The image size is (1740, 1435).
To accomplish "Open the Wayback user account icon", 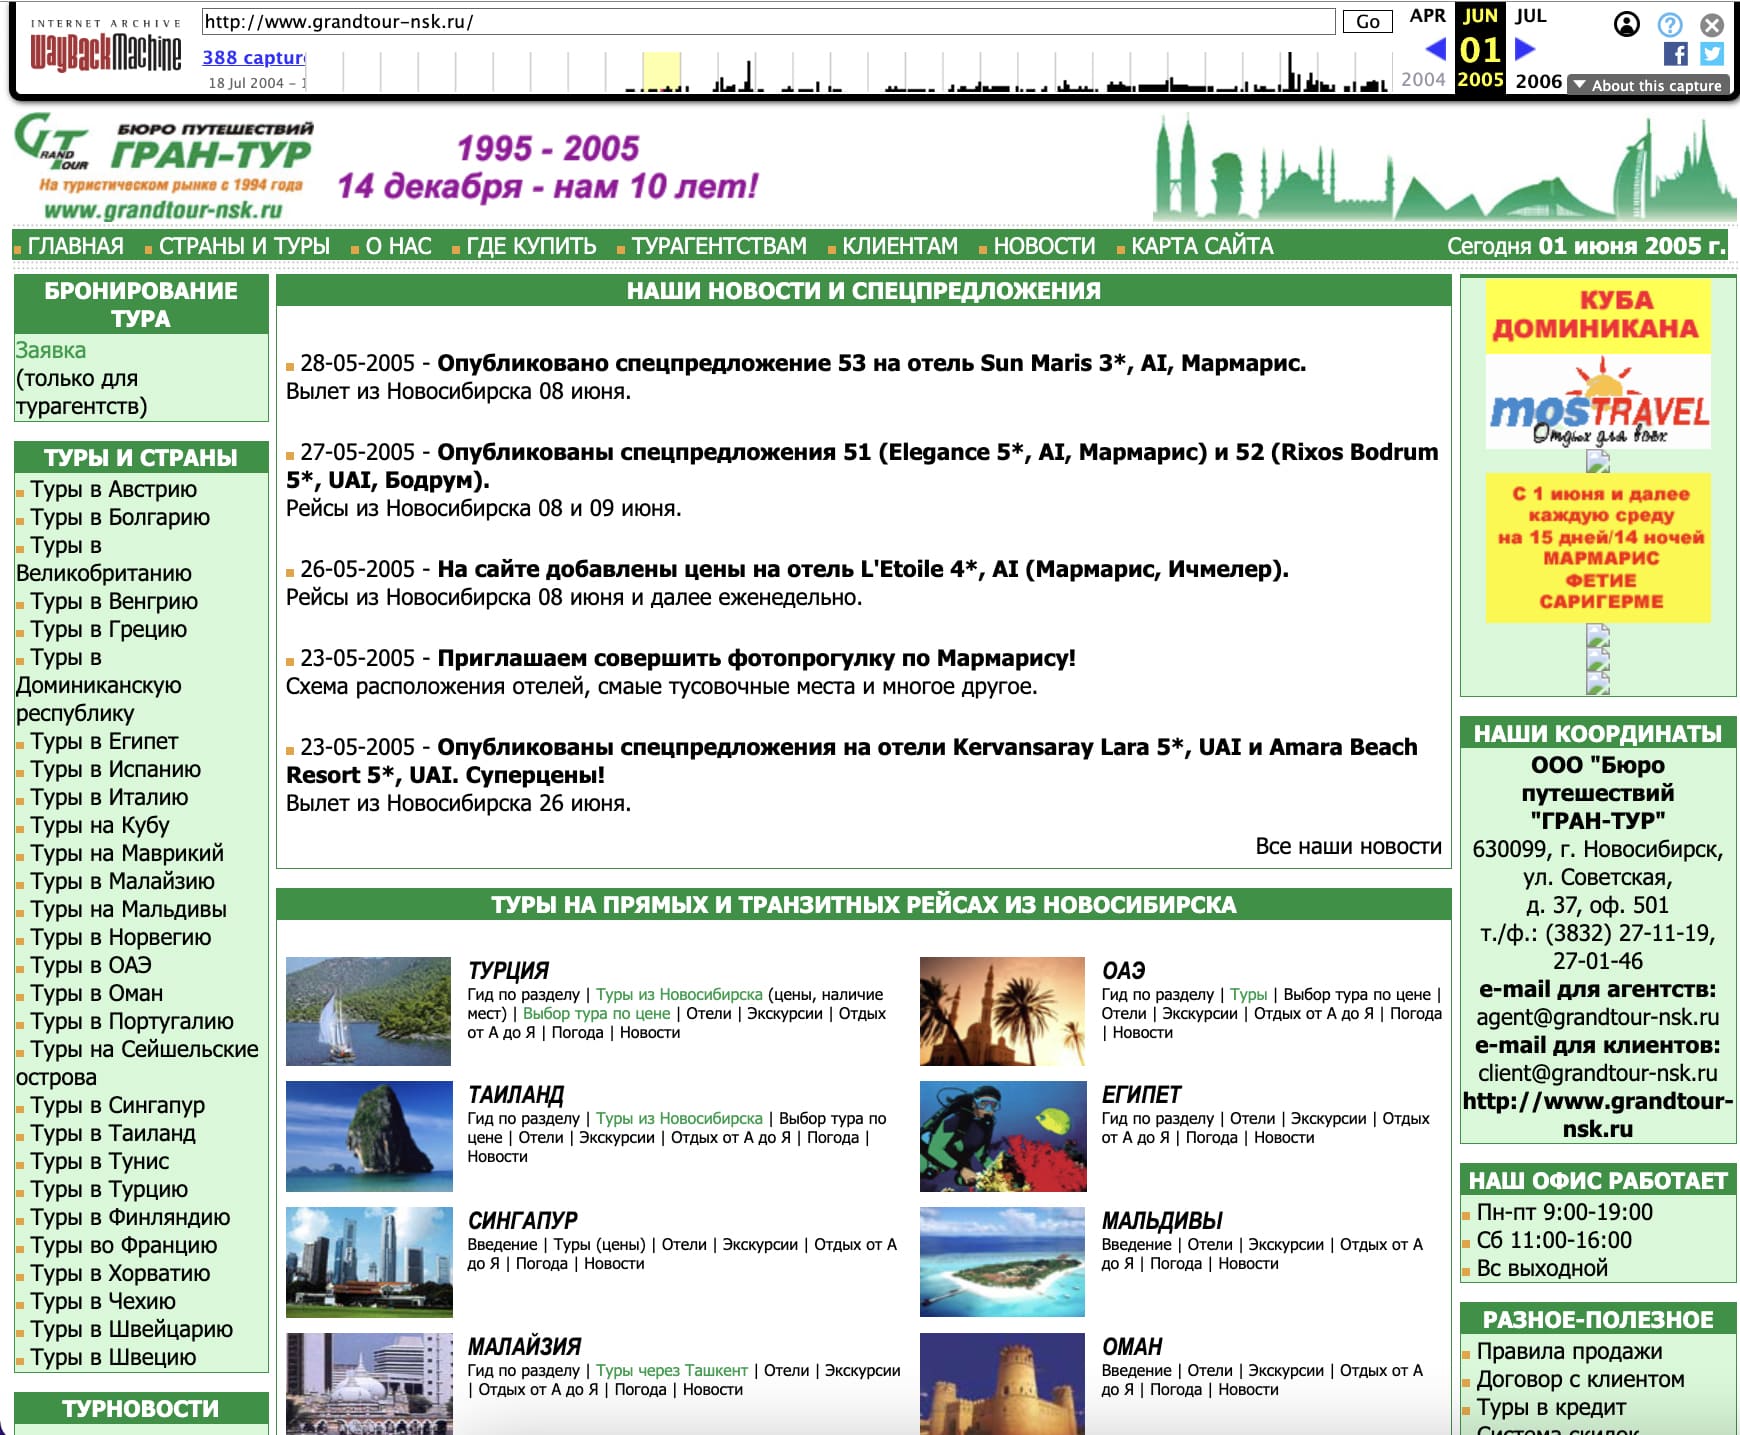I will point(1627,24).
